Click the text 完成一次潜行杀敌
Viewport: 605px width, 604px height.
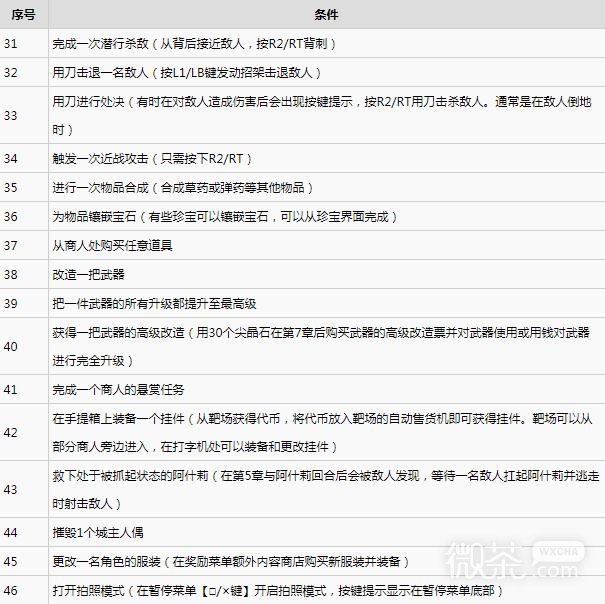[100, 43]
